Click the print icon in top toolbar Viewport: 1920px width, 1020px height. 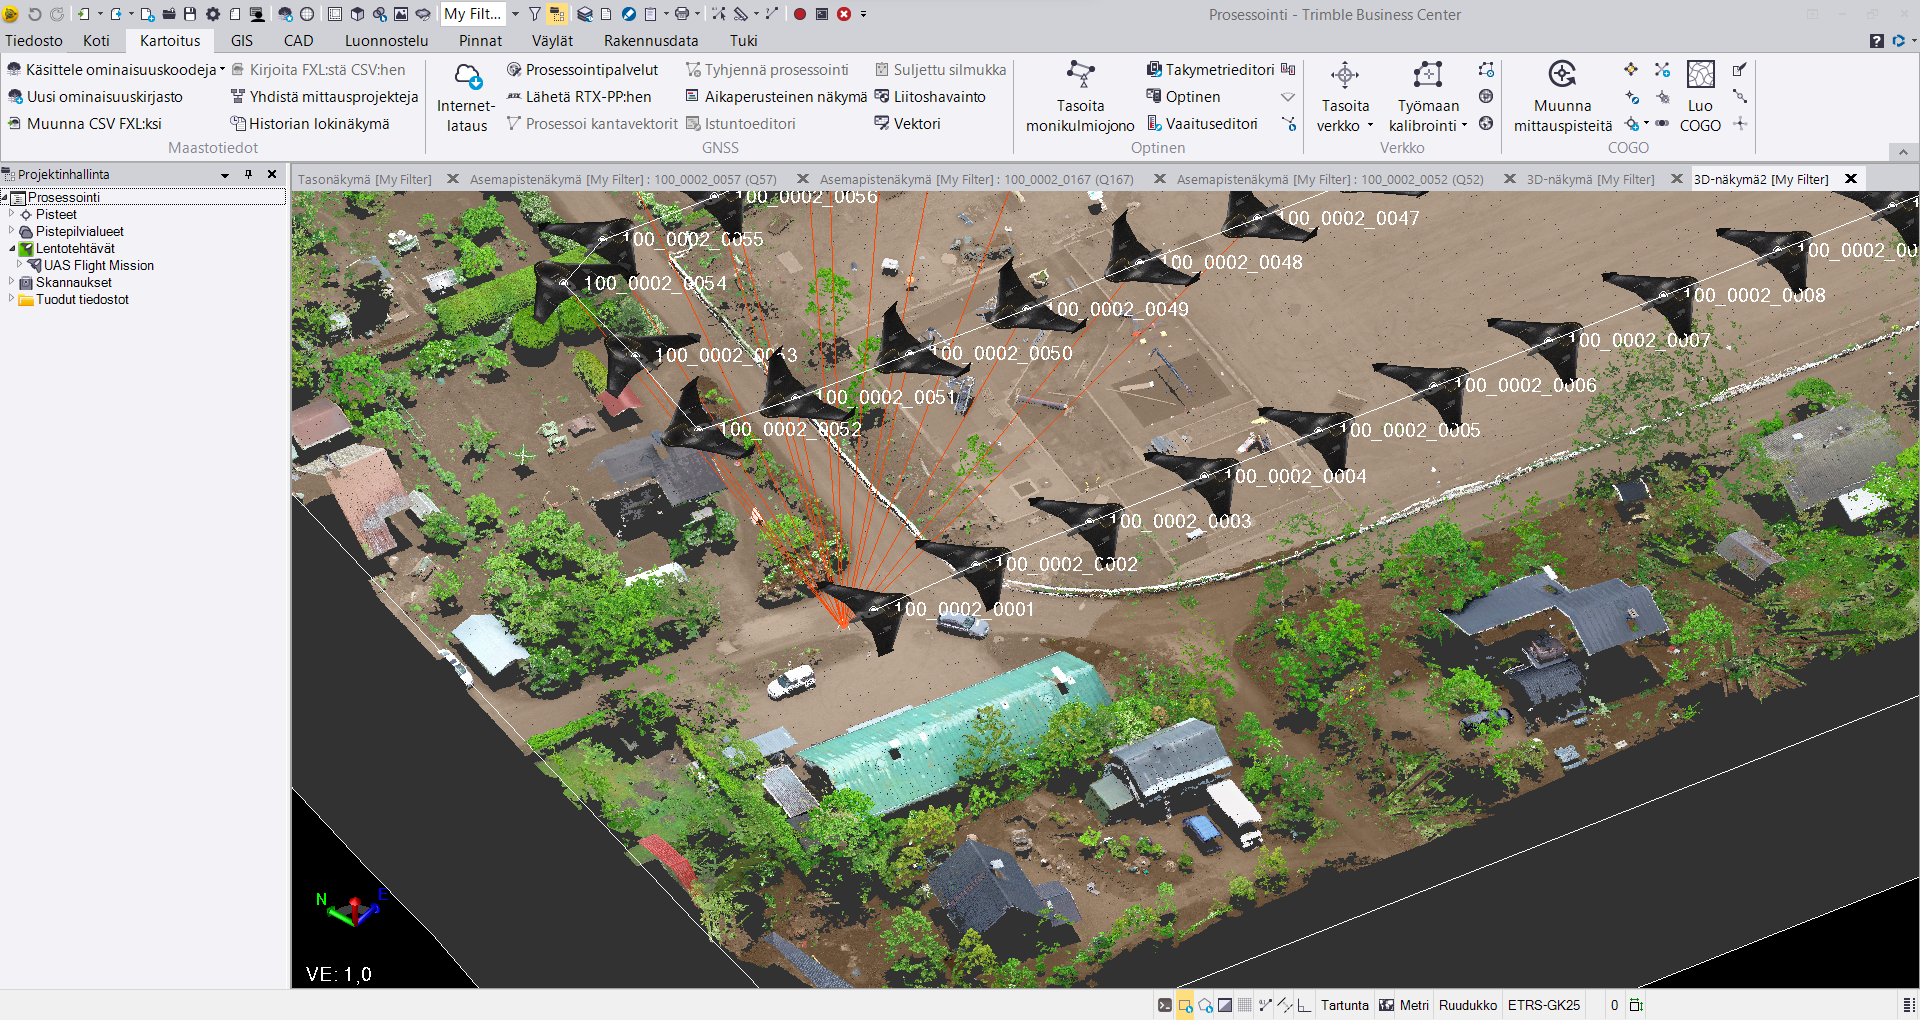[681, 14]
